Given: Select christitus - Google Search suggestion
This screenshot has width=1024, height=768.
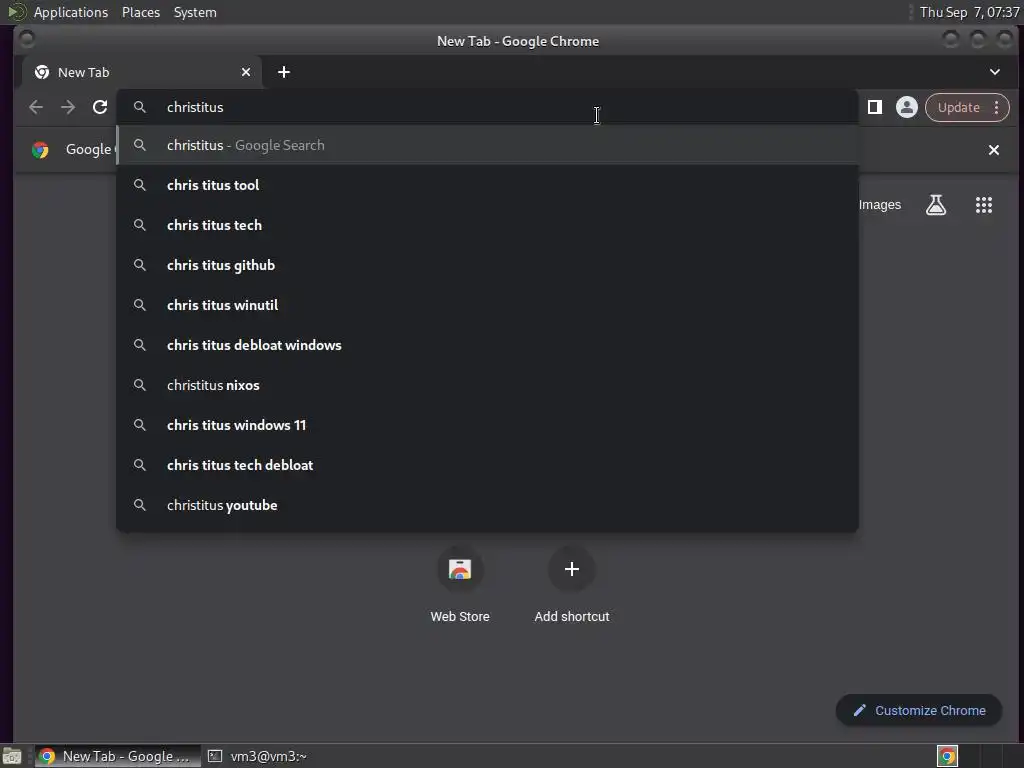Looking at the screenshot, I should pos(487,145).
